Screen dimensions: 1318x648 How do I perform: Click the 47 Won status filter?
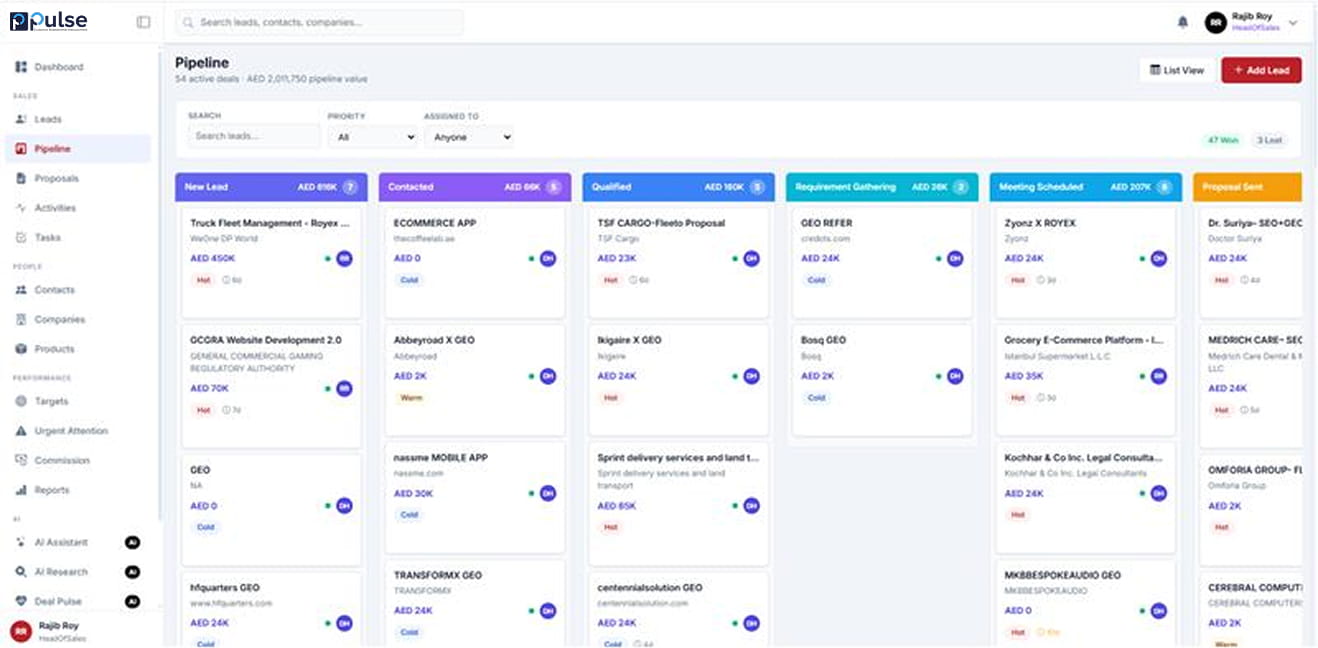tap(1222, 140)
